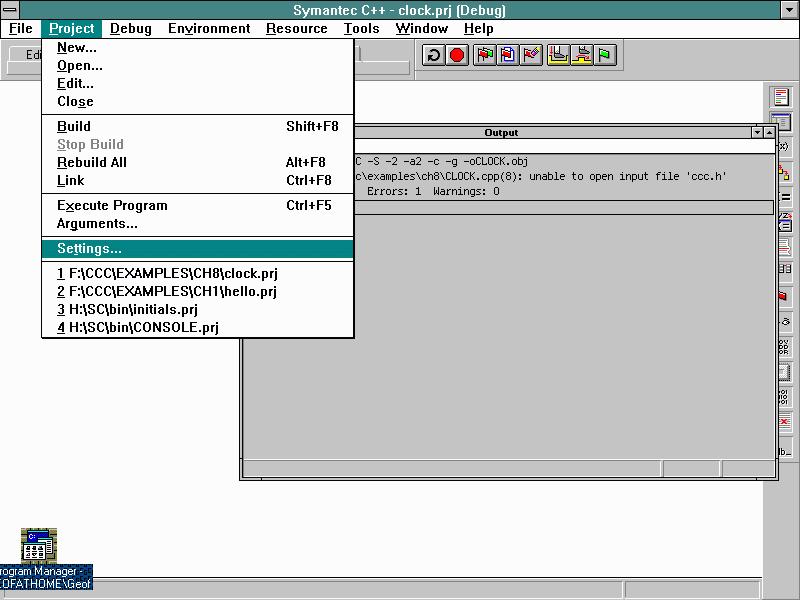Image resolution: width=800 pixels, height=600 pixels.
Task: Click the document icon above the right toolbar
Action: 781,97
